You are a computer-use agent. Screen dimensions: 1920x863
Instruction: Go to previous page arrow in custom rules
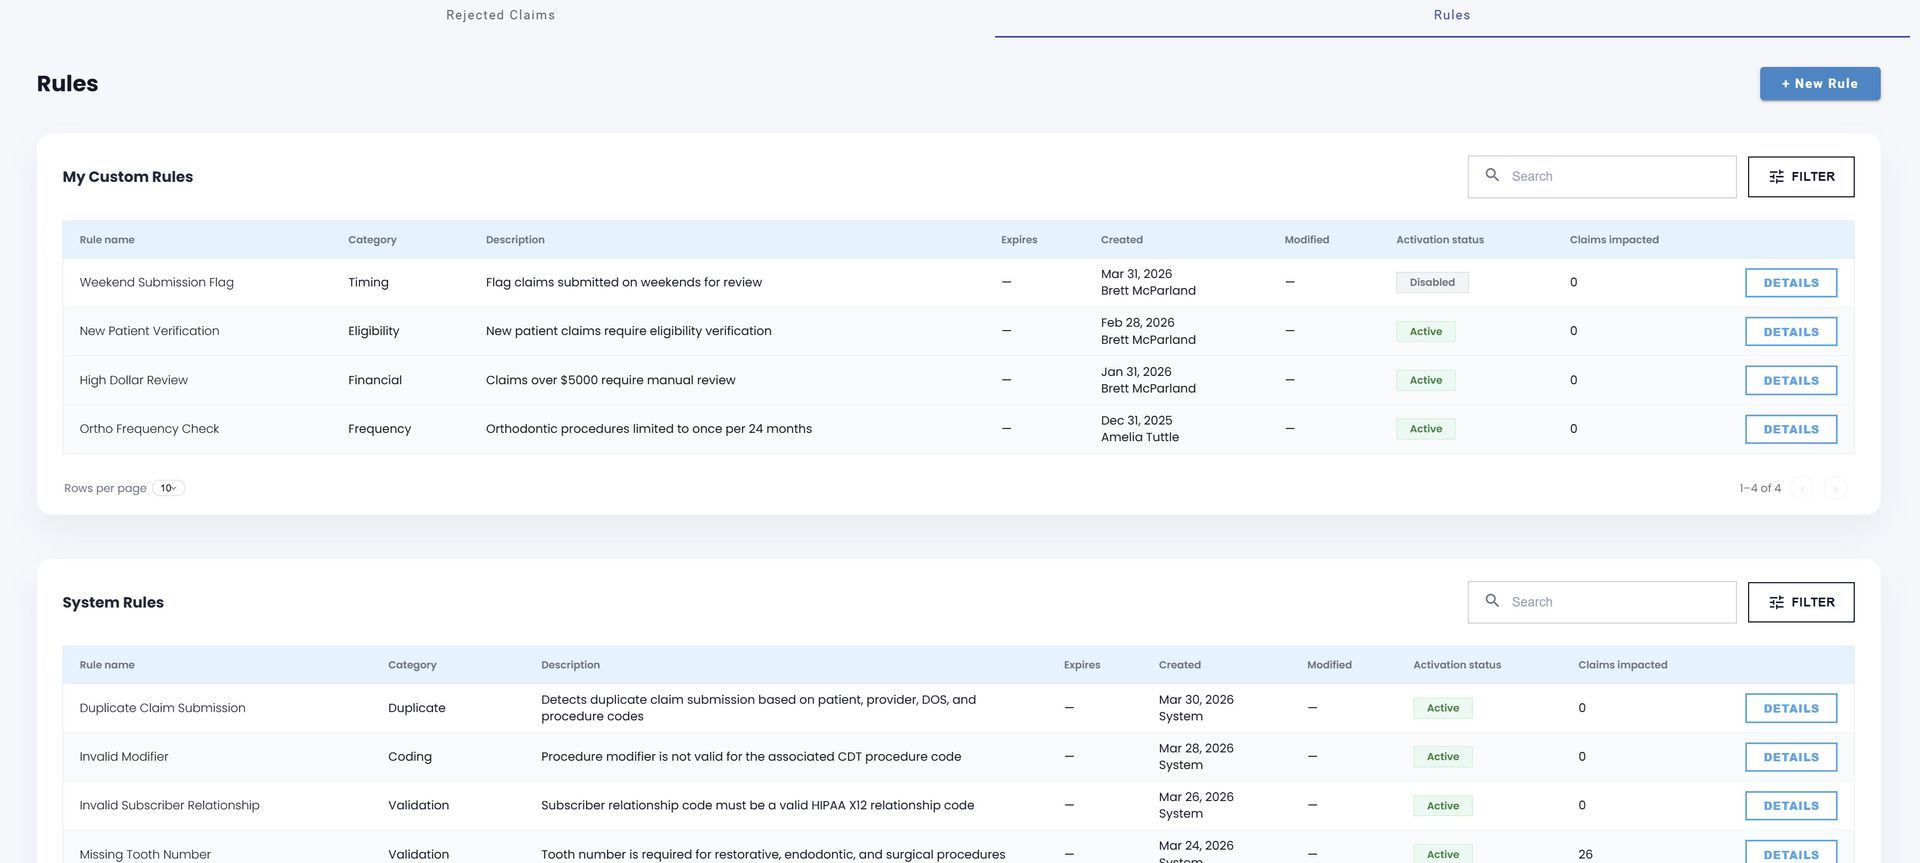[1802, 488]
